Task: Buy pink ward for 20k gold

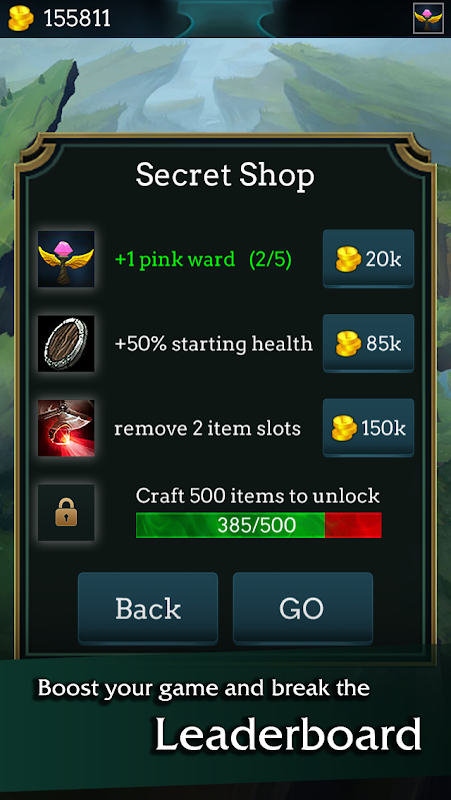Action: click(x=368, y=259)
